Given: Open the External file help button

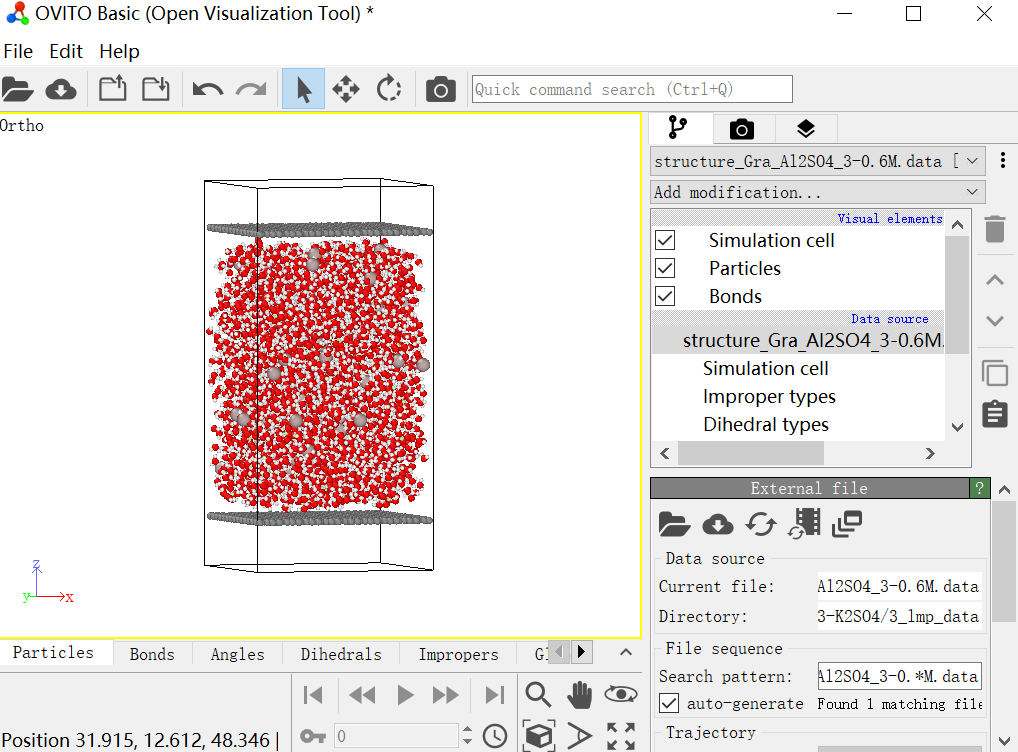Looking at the screenshot, I should tap(979, 488).
